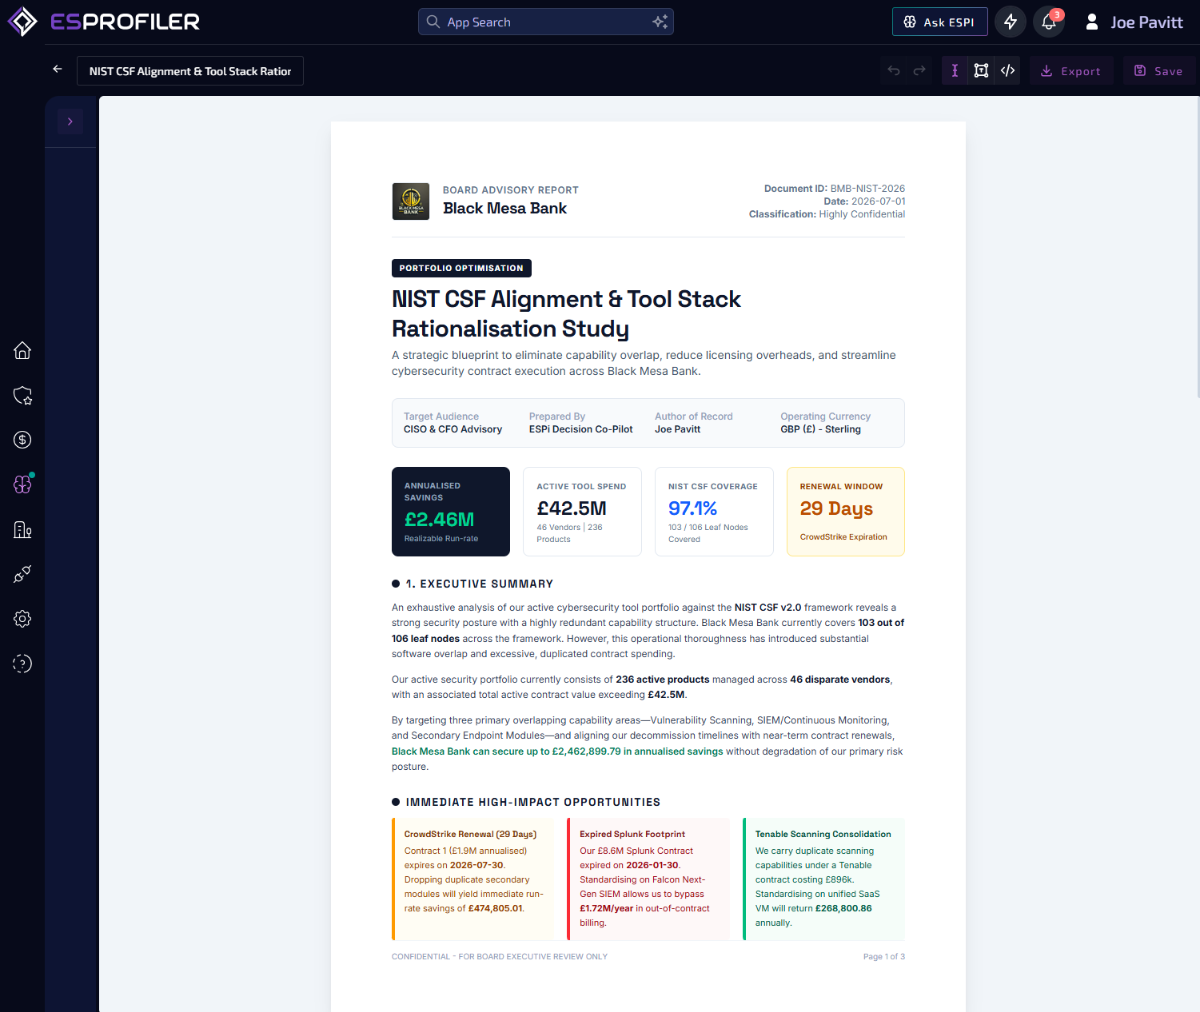Open the help question mark icon
The image size is (1200, 1012).
(22, 663)
